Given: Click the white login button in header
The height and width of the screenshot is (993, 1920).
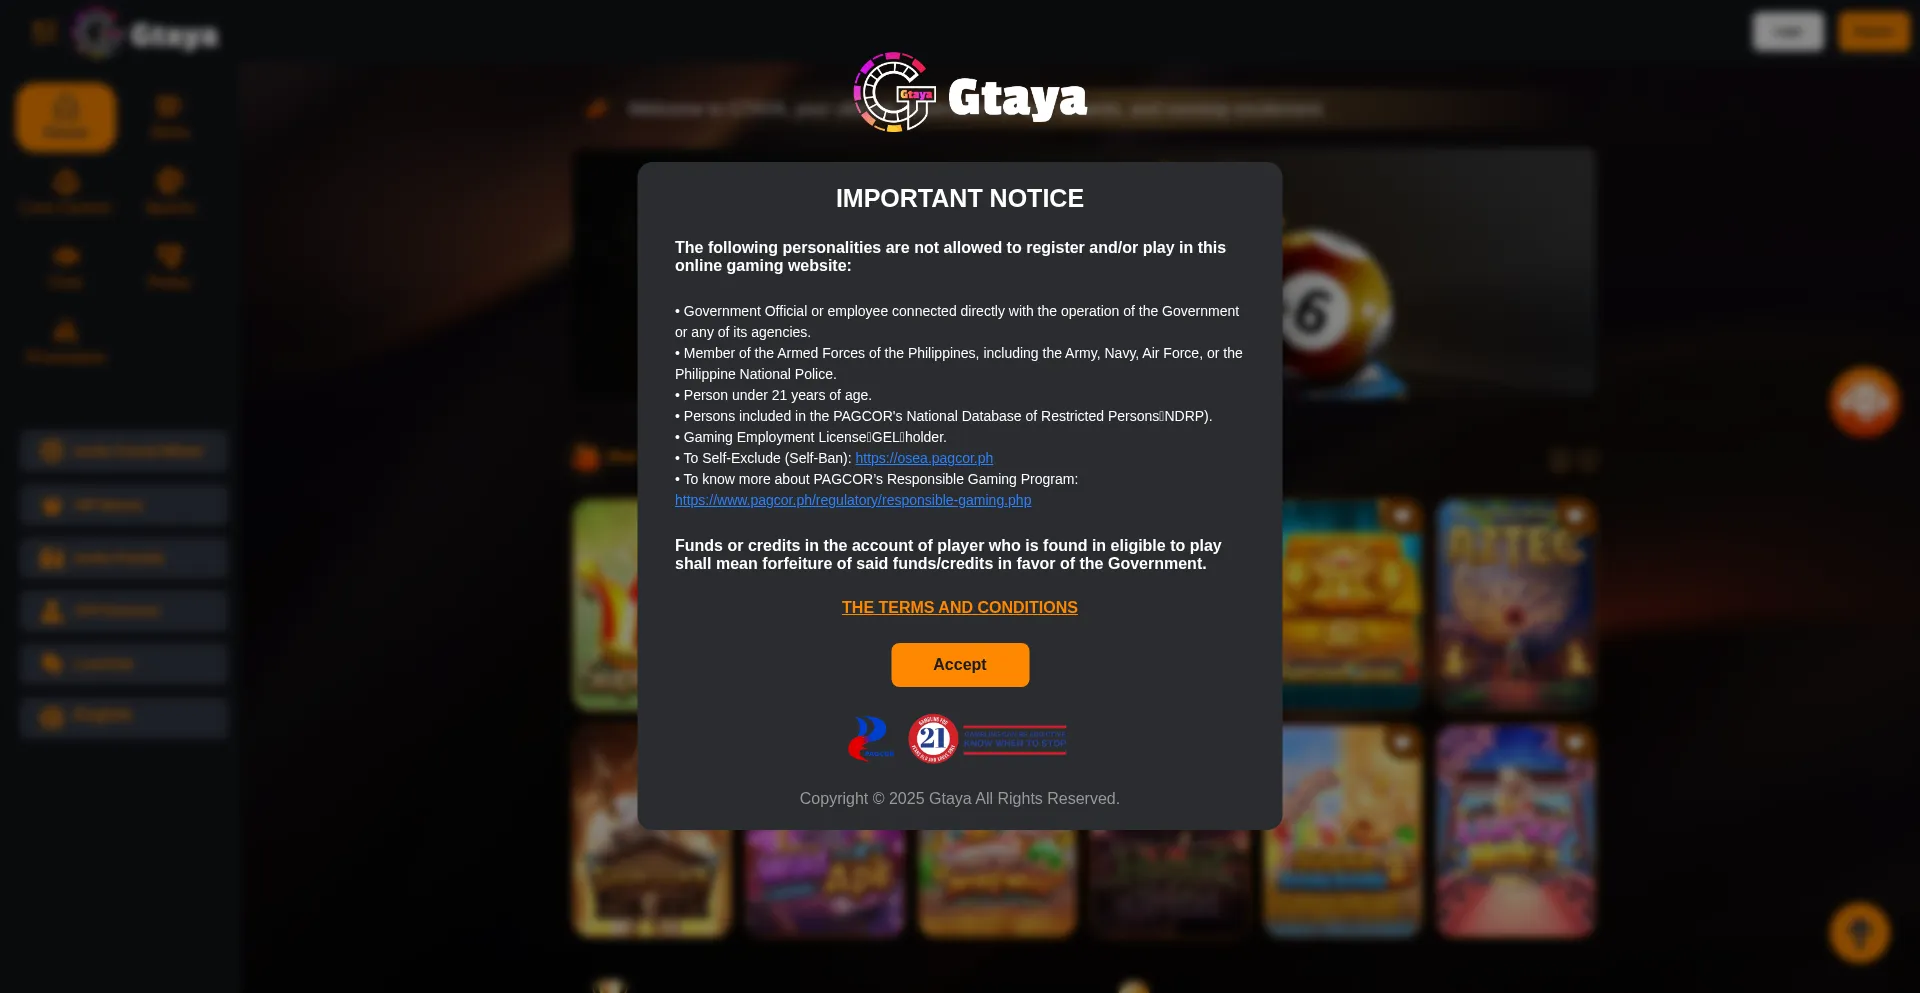Looking at the screenshot, I should click(x=1788, y=32).
